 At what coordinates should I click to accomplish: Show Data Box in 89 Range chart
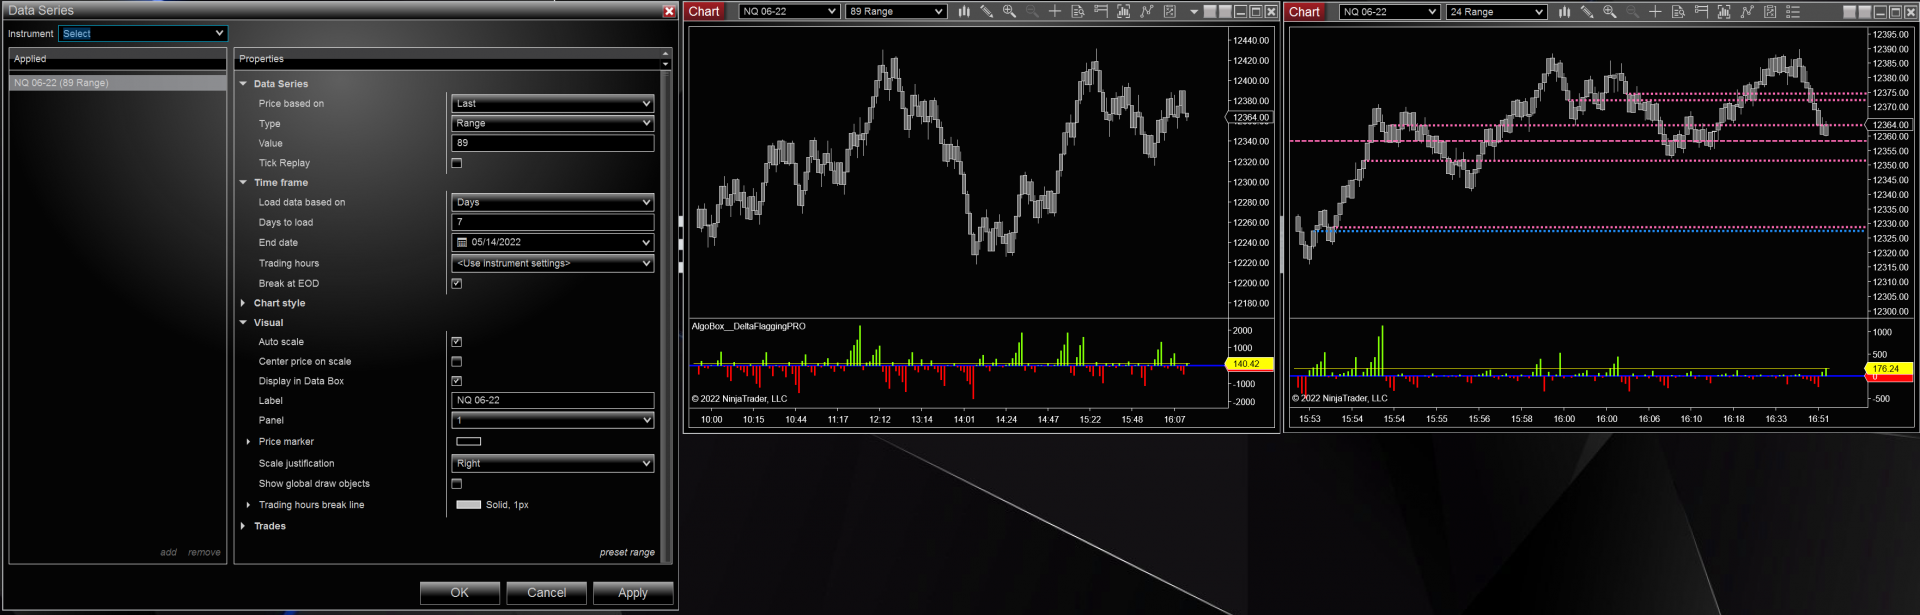point(1078,11)
